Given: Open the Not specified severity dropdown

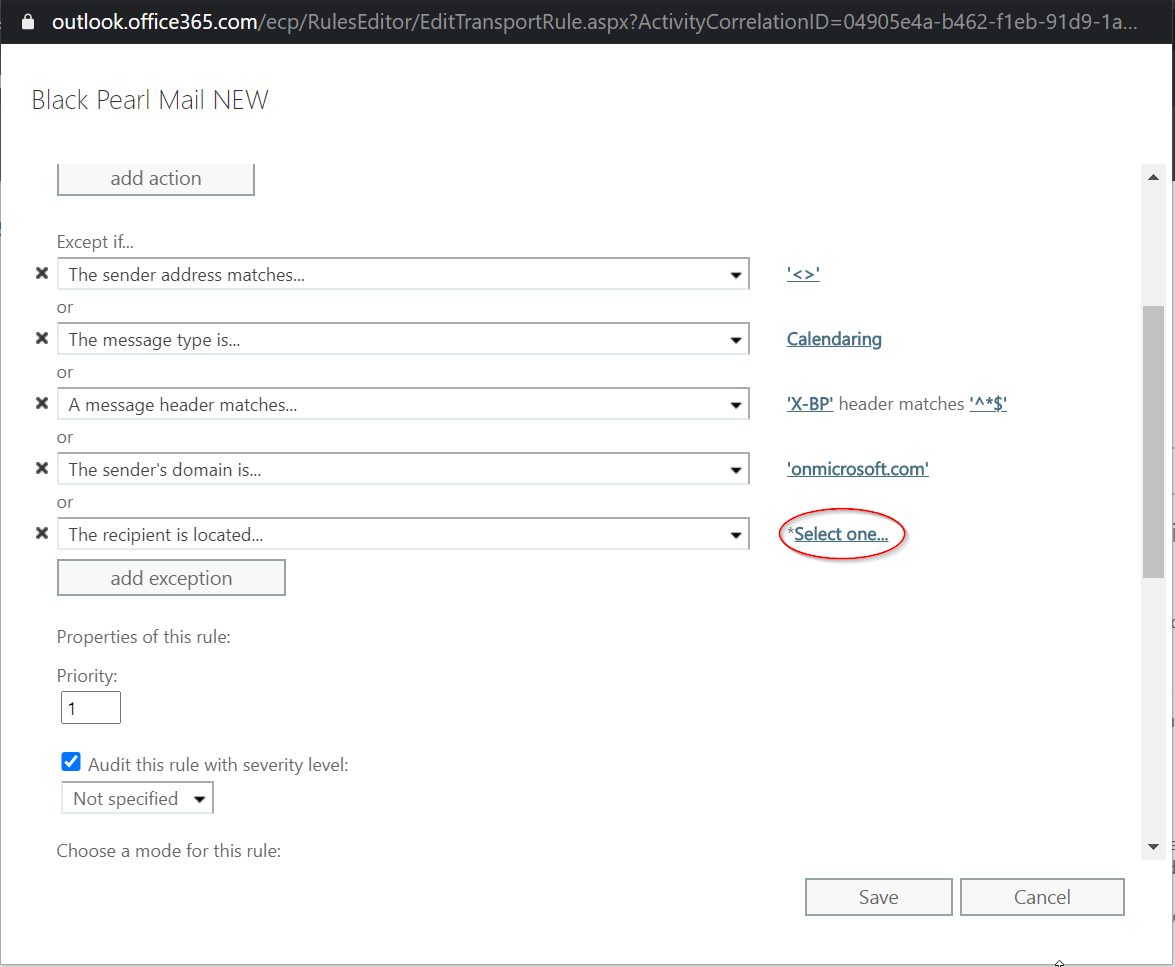Looking at the screenshot, I should pos(137,799).
